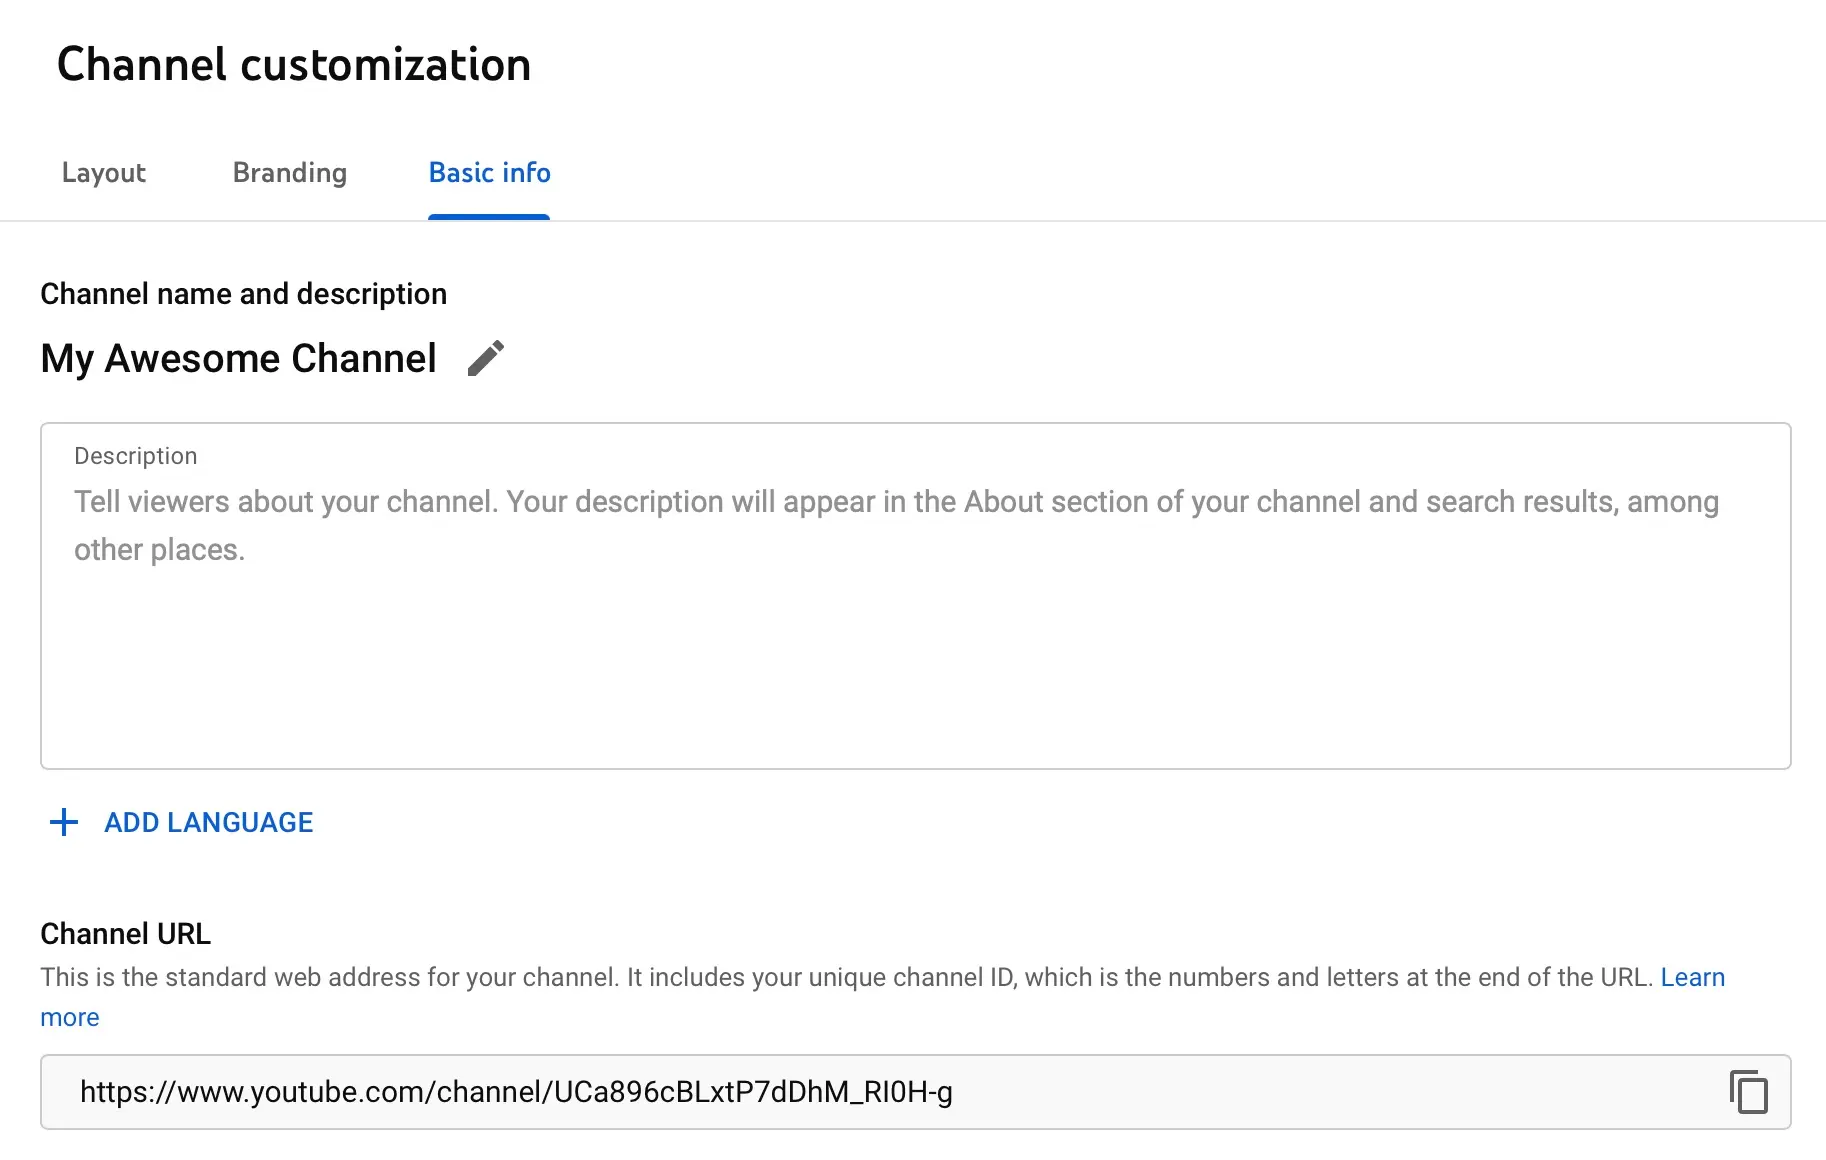Click the plus icon beside Add Language
This screenshot has width=1826, height=1160.
[x=64, y=822]
